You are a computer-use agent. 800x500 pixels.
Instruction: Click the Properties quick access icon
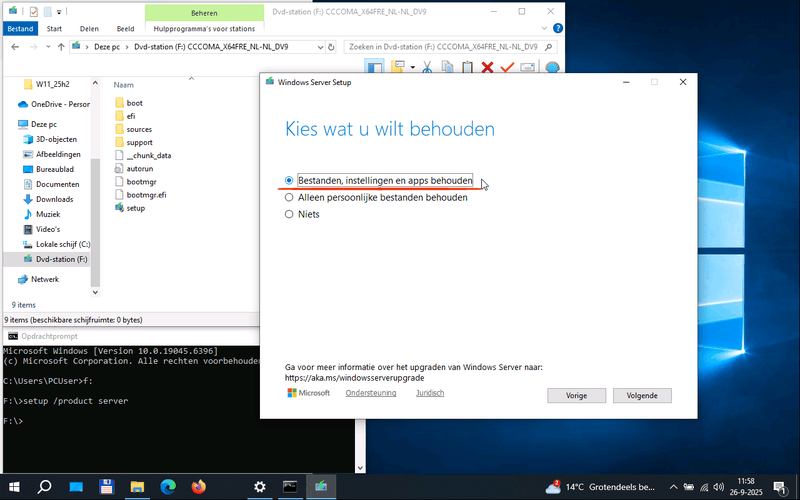coord(34,11)
